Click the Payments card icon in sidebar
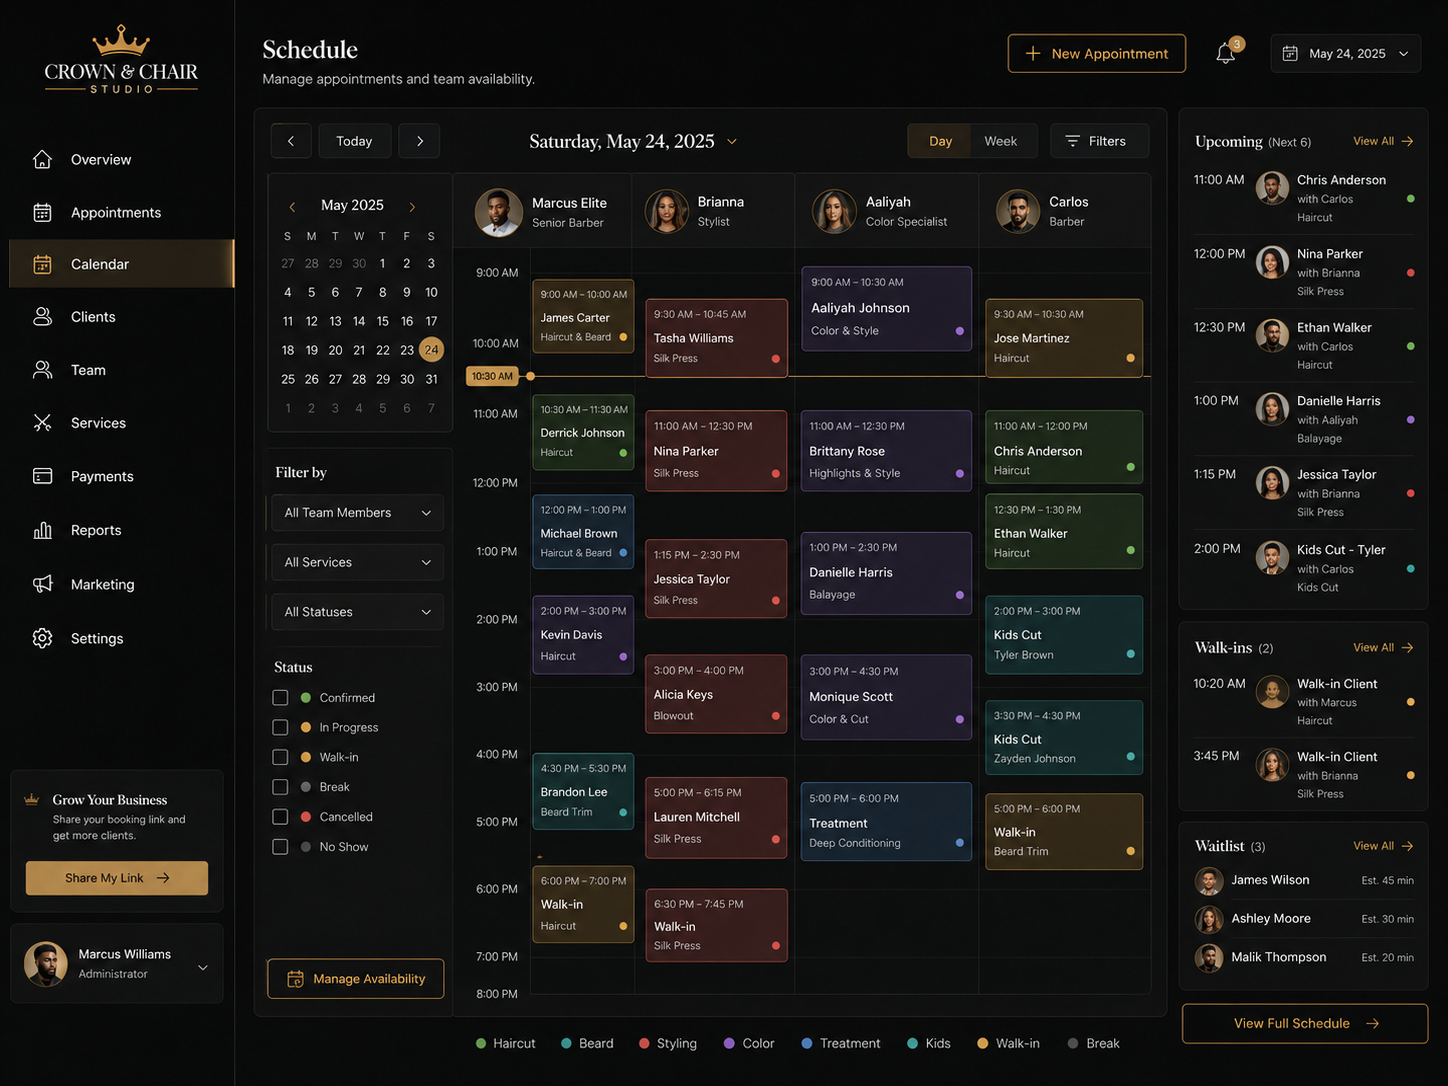 [42, 476]
